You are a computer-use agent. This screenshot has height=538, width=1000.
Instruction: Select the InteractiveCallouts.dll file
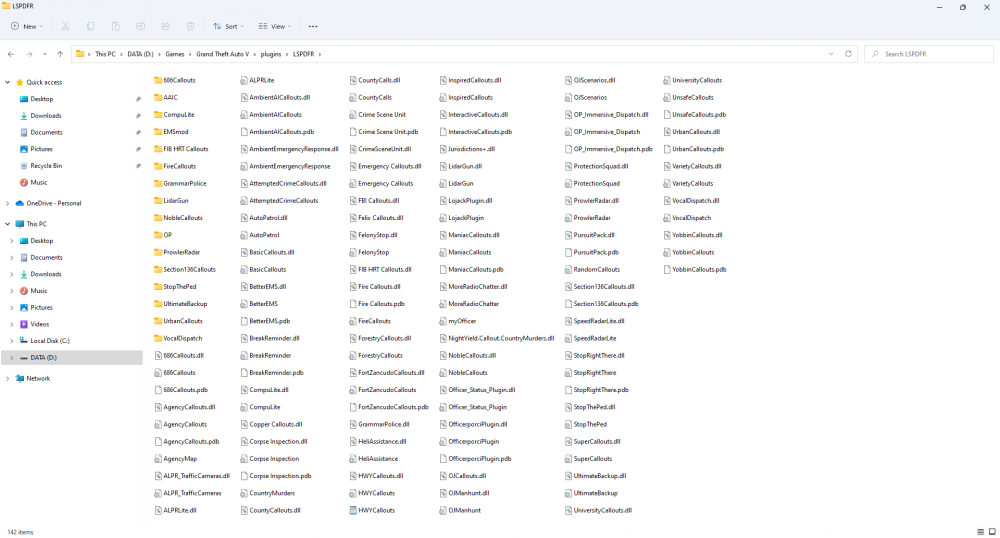click(474, 115)
